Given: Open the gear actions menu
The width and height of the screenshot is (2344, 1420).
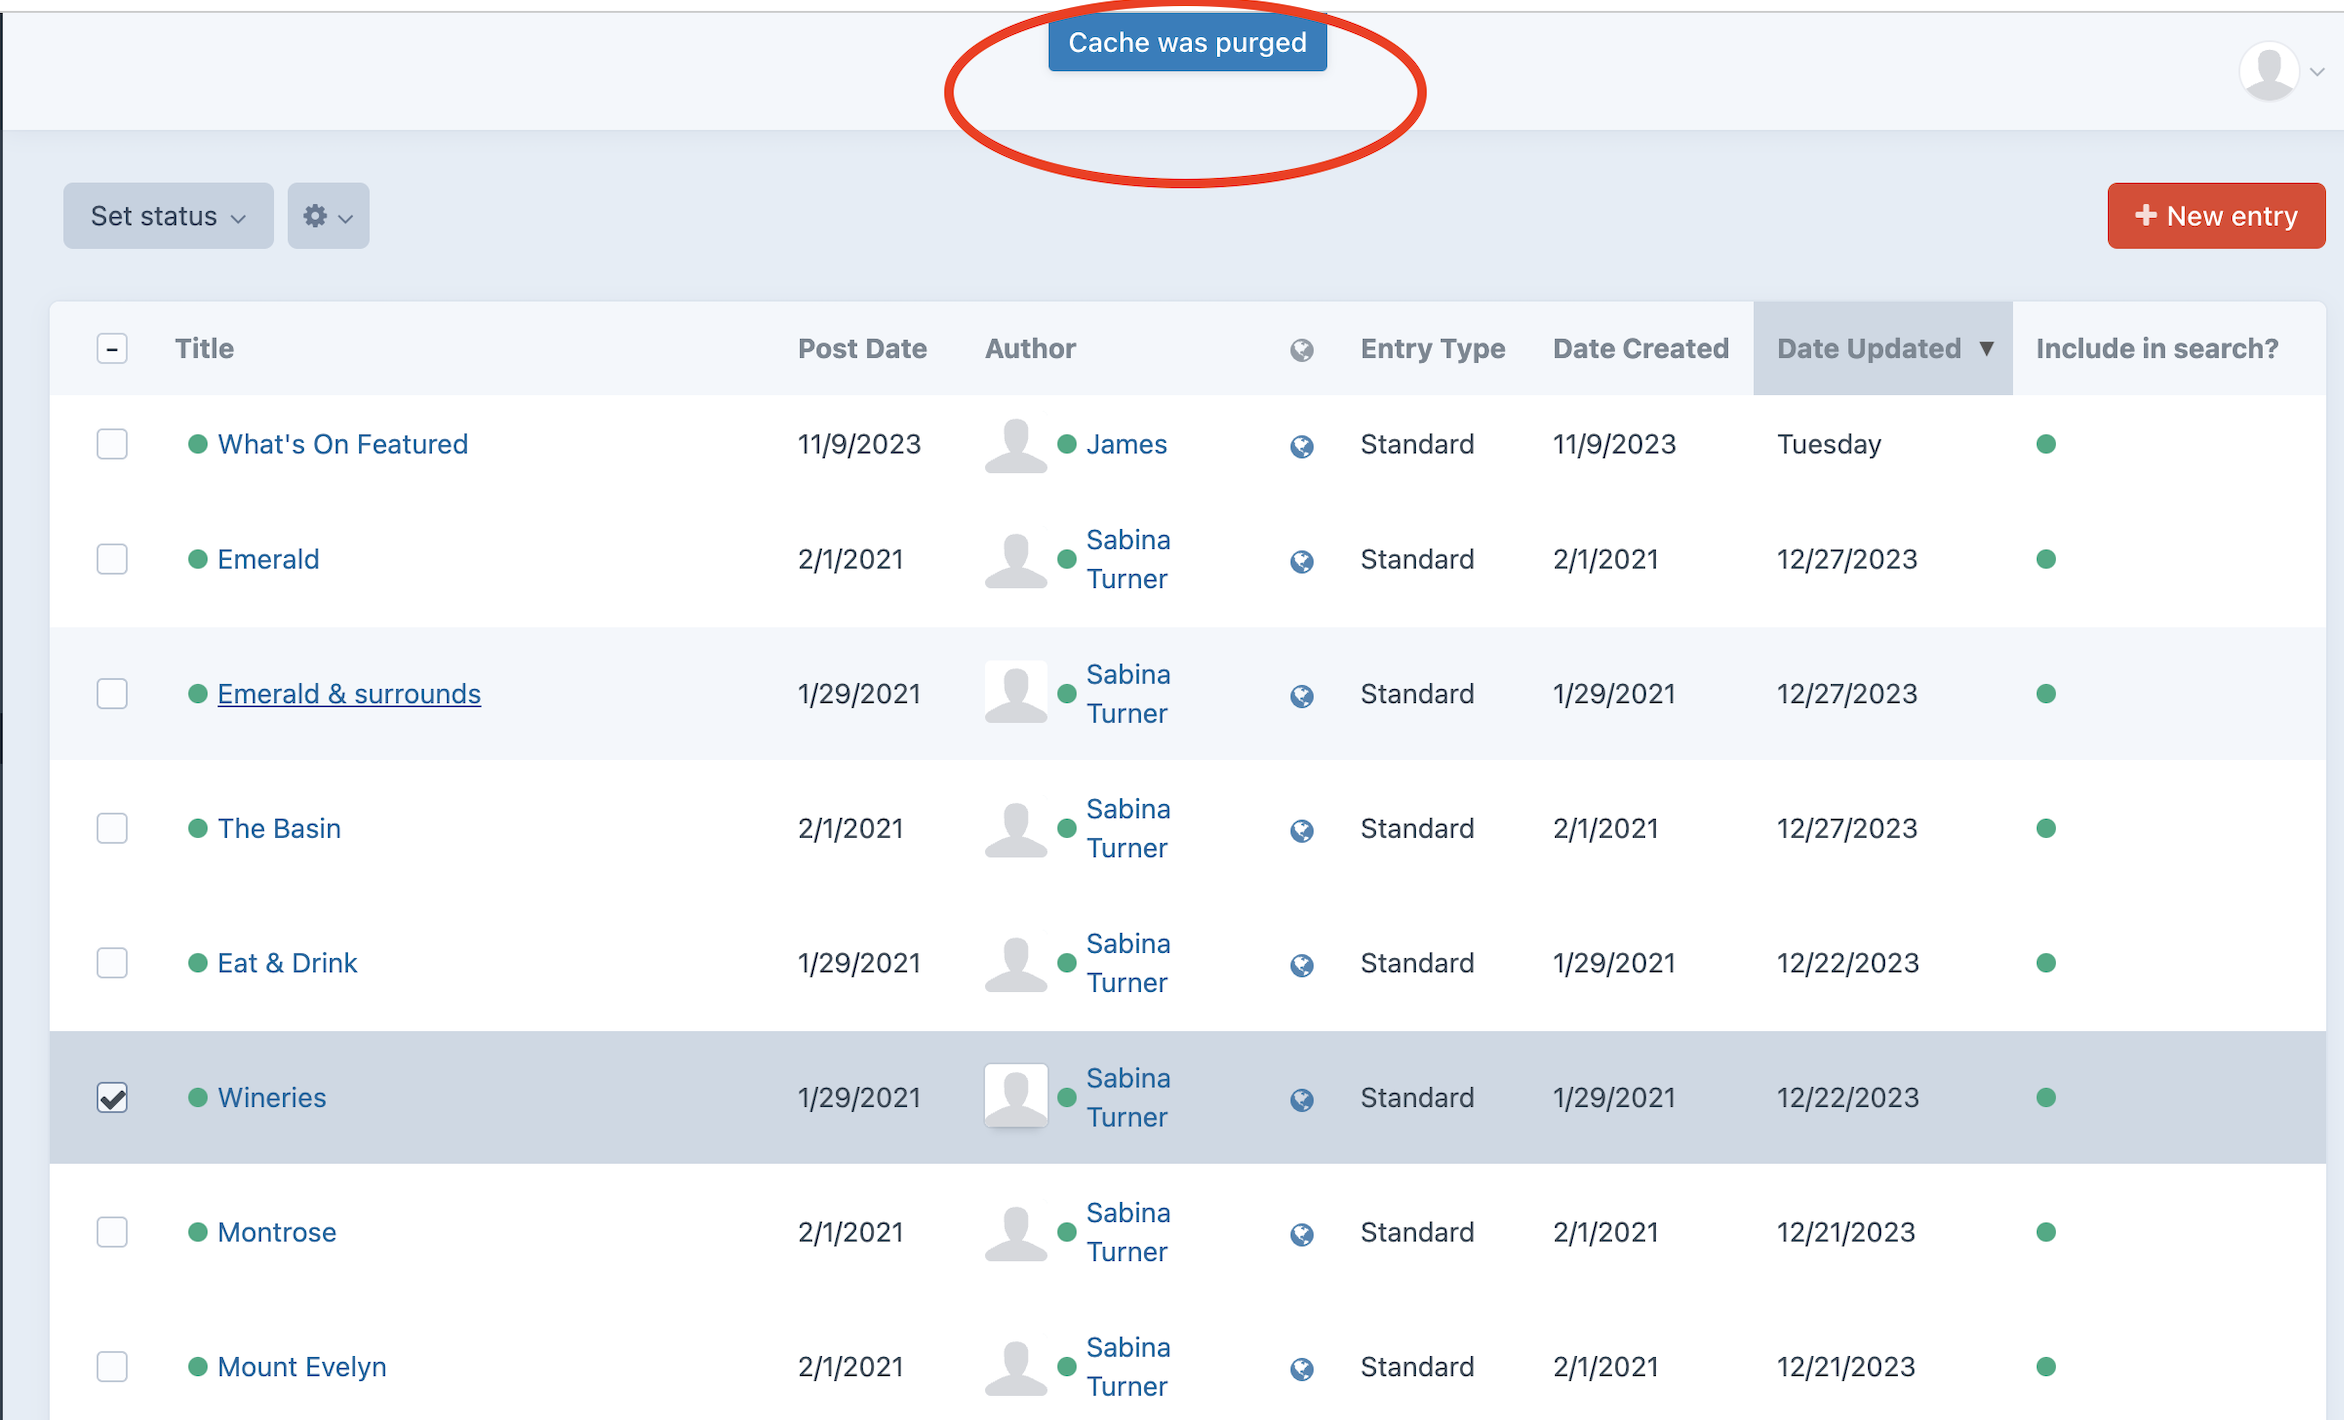Looking at the screenshot, I should [328, 216].
